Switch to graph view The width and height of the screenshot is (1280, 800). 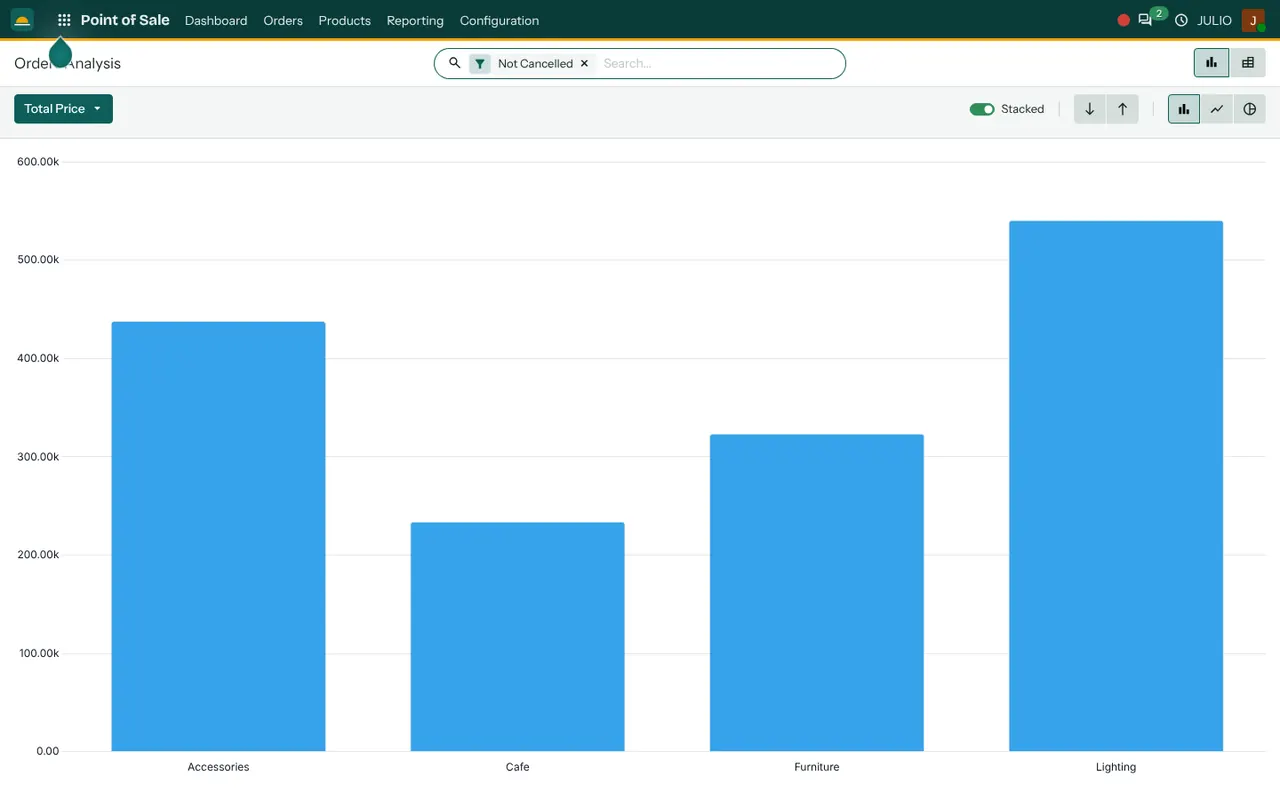[x=1211, y=62]
